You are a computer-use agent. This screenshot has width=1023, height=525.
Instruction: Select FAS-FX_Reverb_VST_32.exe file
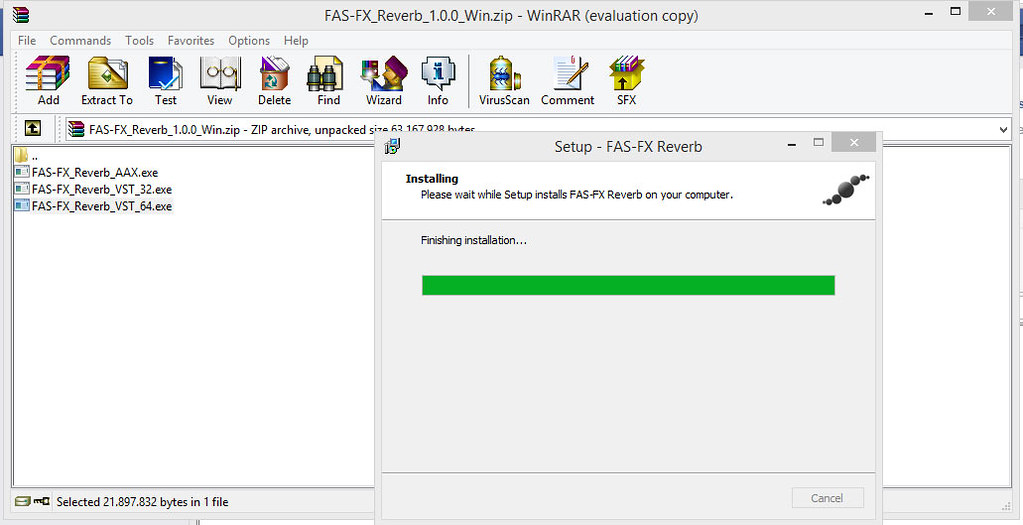pos(101,189)
